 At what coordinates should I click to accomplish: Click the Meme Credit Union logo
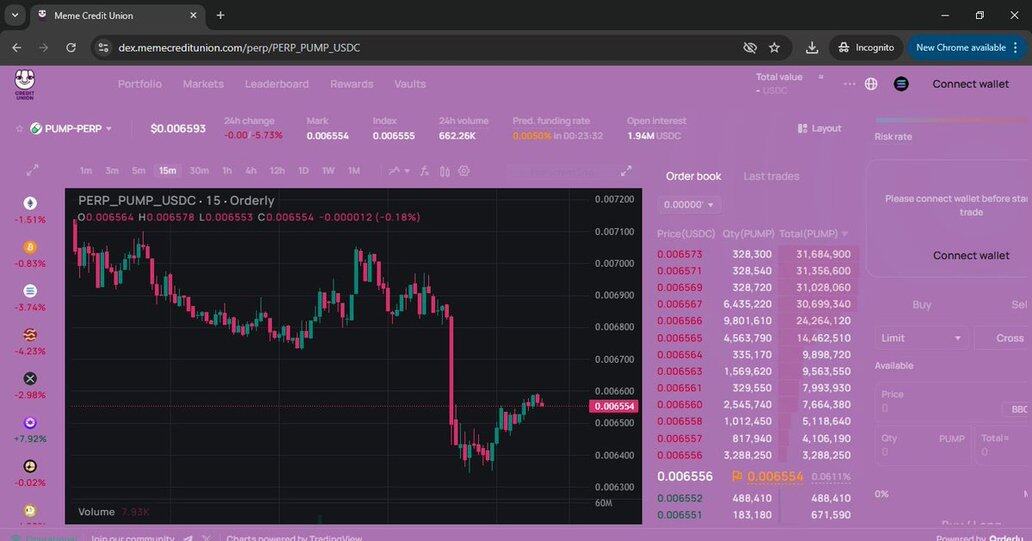tap(25, 83)
